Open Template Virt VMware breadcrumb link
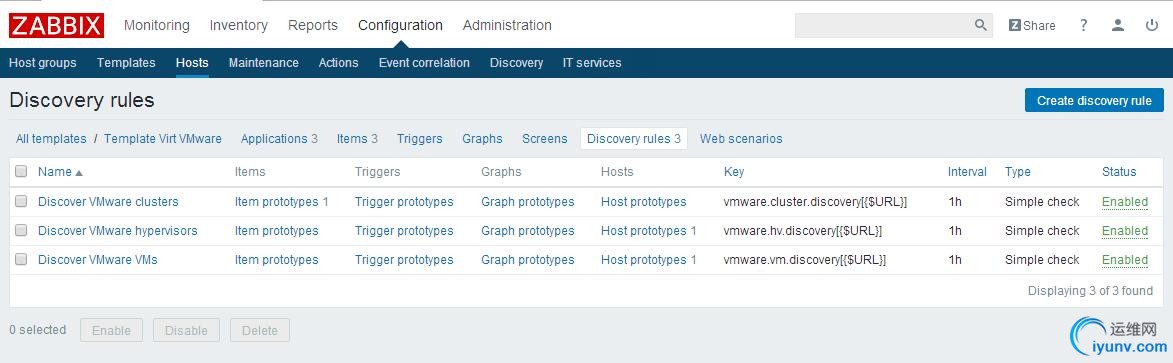The image size is (1173, 363). (x=163, y=138)
